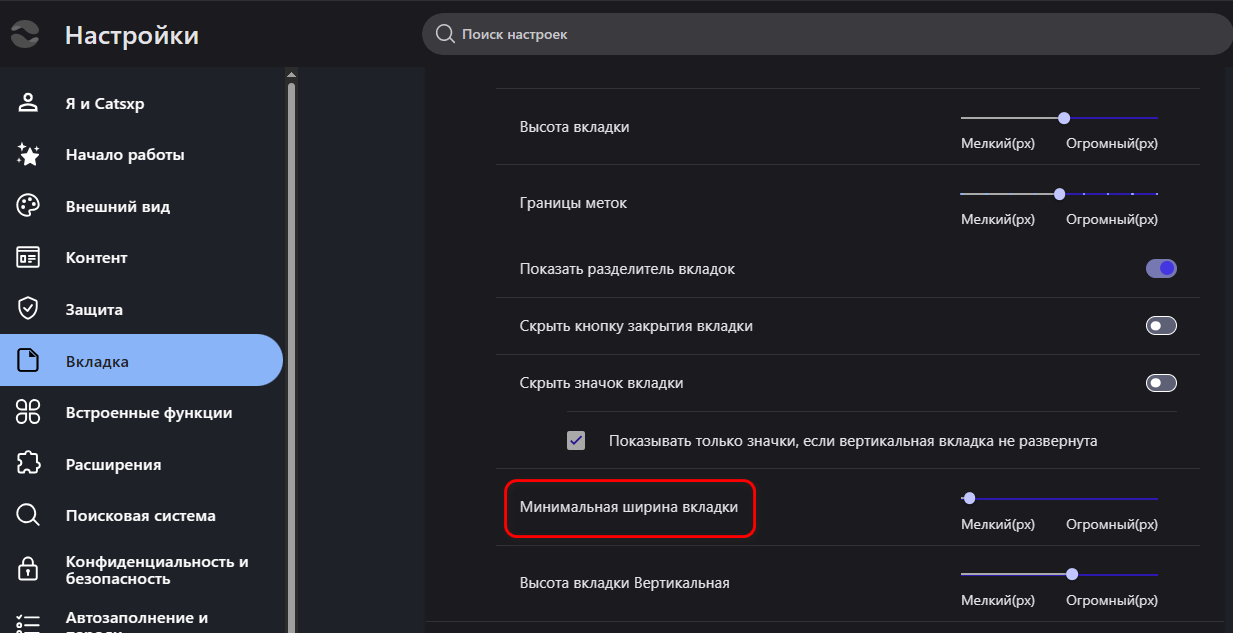Click the lock icon for Конфиденциальность и безопасность
This screenshot has width=1233, height=633.
tap(28, 570)
